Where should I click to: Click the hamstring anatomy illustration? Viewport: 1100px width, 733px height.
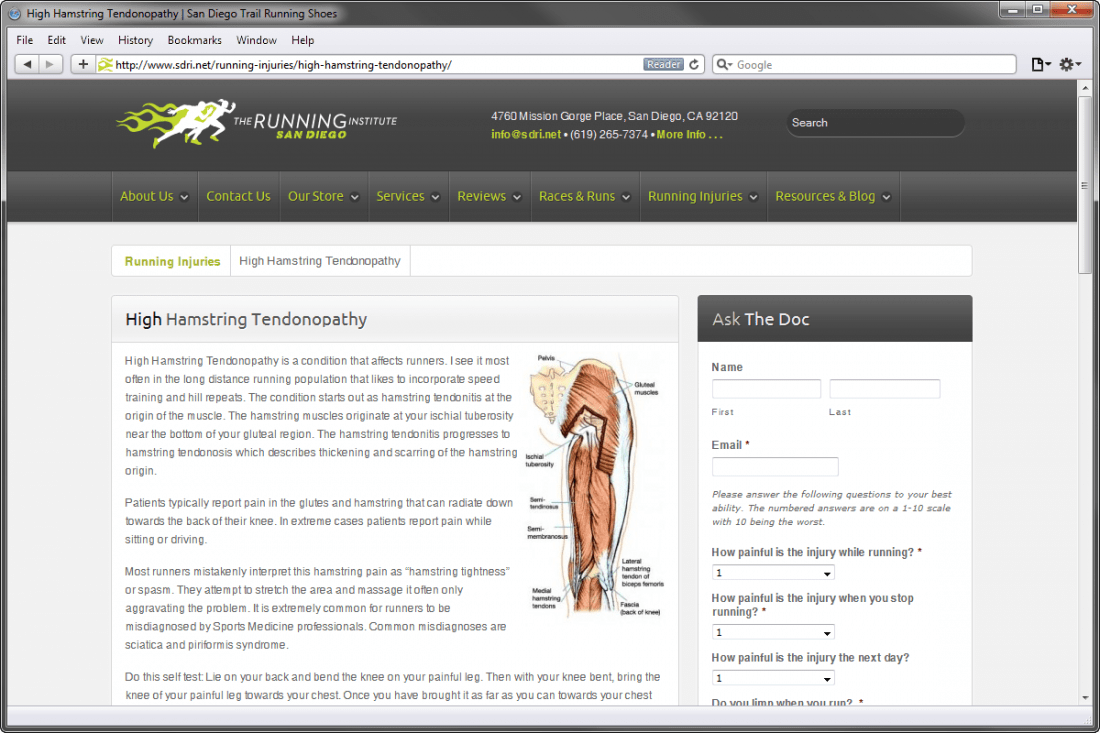[x=595, y=485]
